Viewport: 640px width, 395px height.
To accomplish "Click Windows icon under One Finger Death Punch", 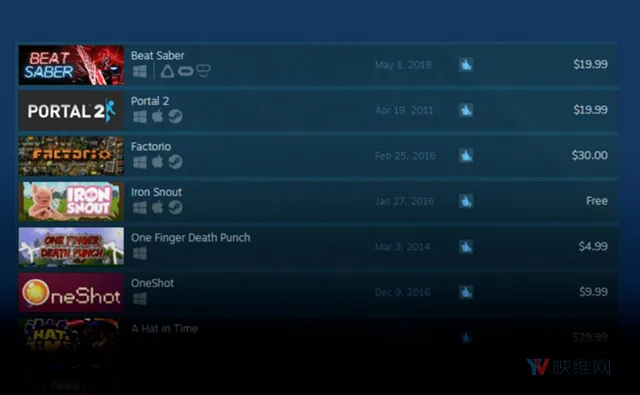I will 140,253.
